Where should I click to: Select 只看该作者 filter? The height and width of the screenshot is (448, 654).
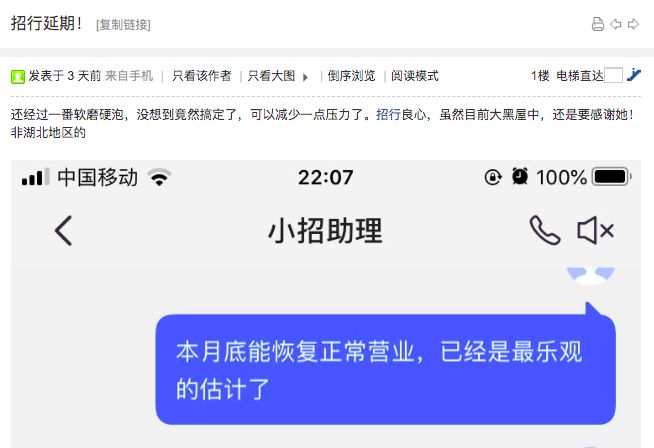(x=201, y=76)
